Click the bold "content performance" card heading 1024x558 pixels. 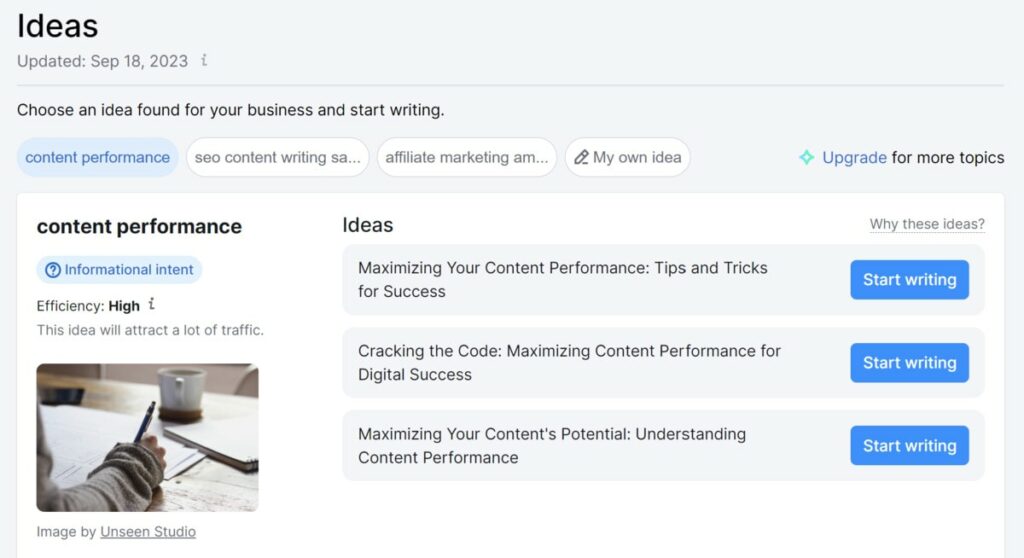point(139,227)
